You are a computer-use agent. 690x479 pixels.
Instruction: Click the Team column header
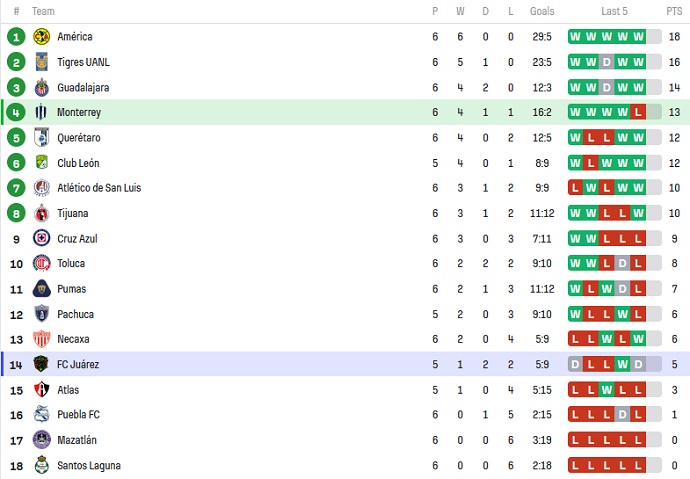tap(43, 11)
